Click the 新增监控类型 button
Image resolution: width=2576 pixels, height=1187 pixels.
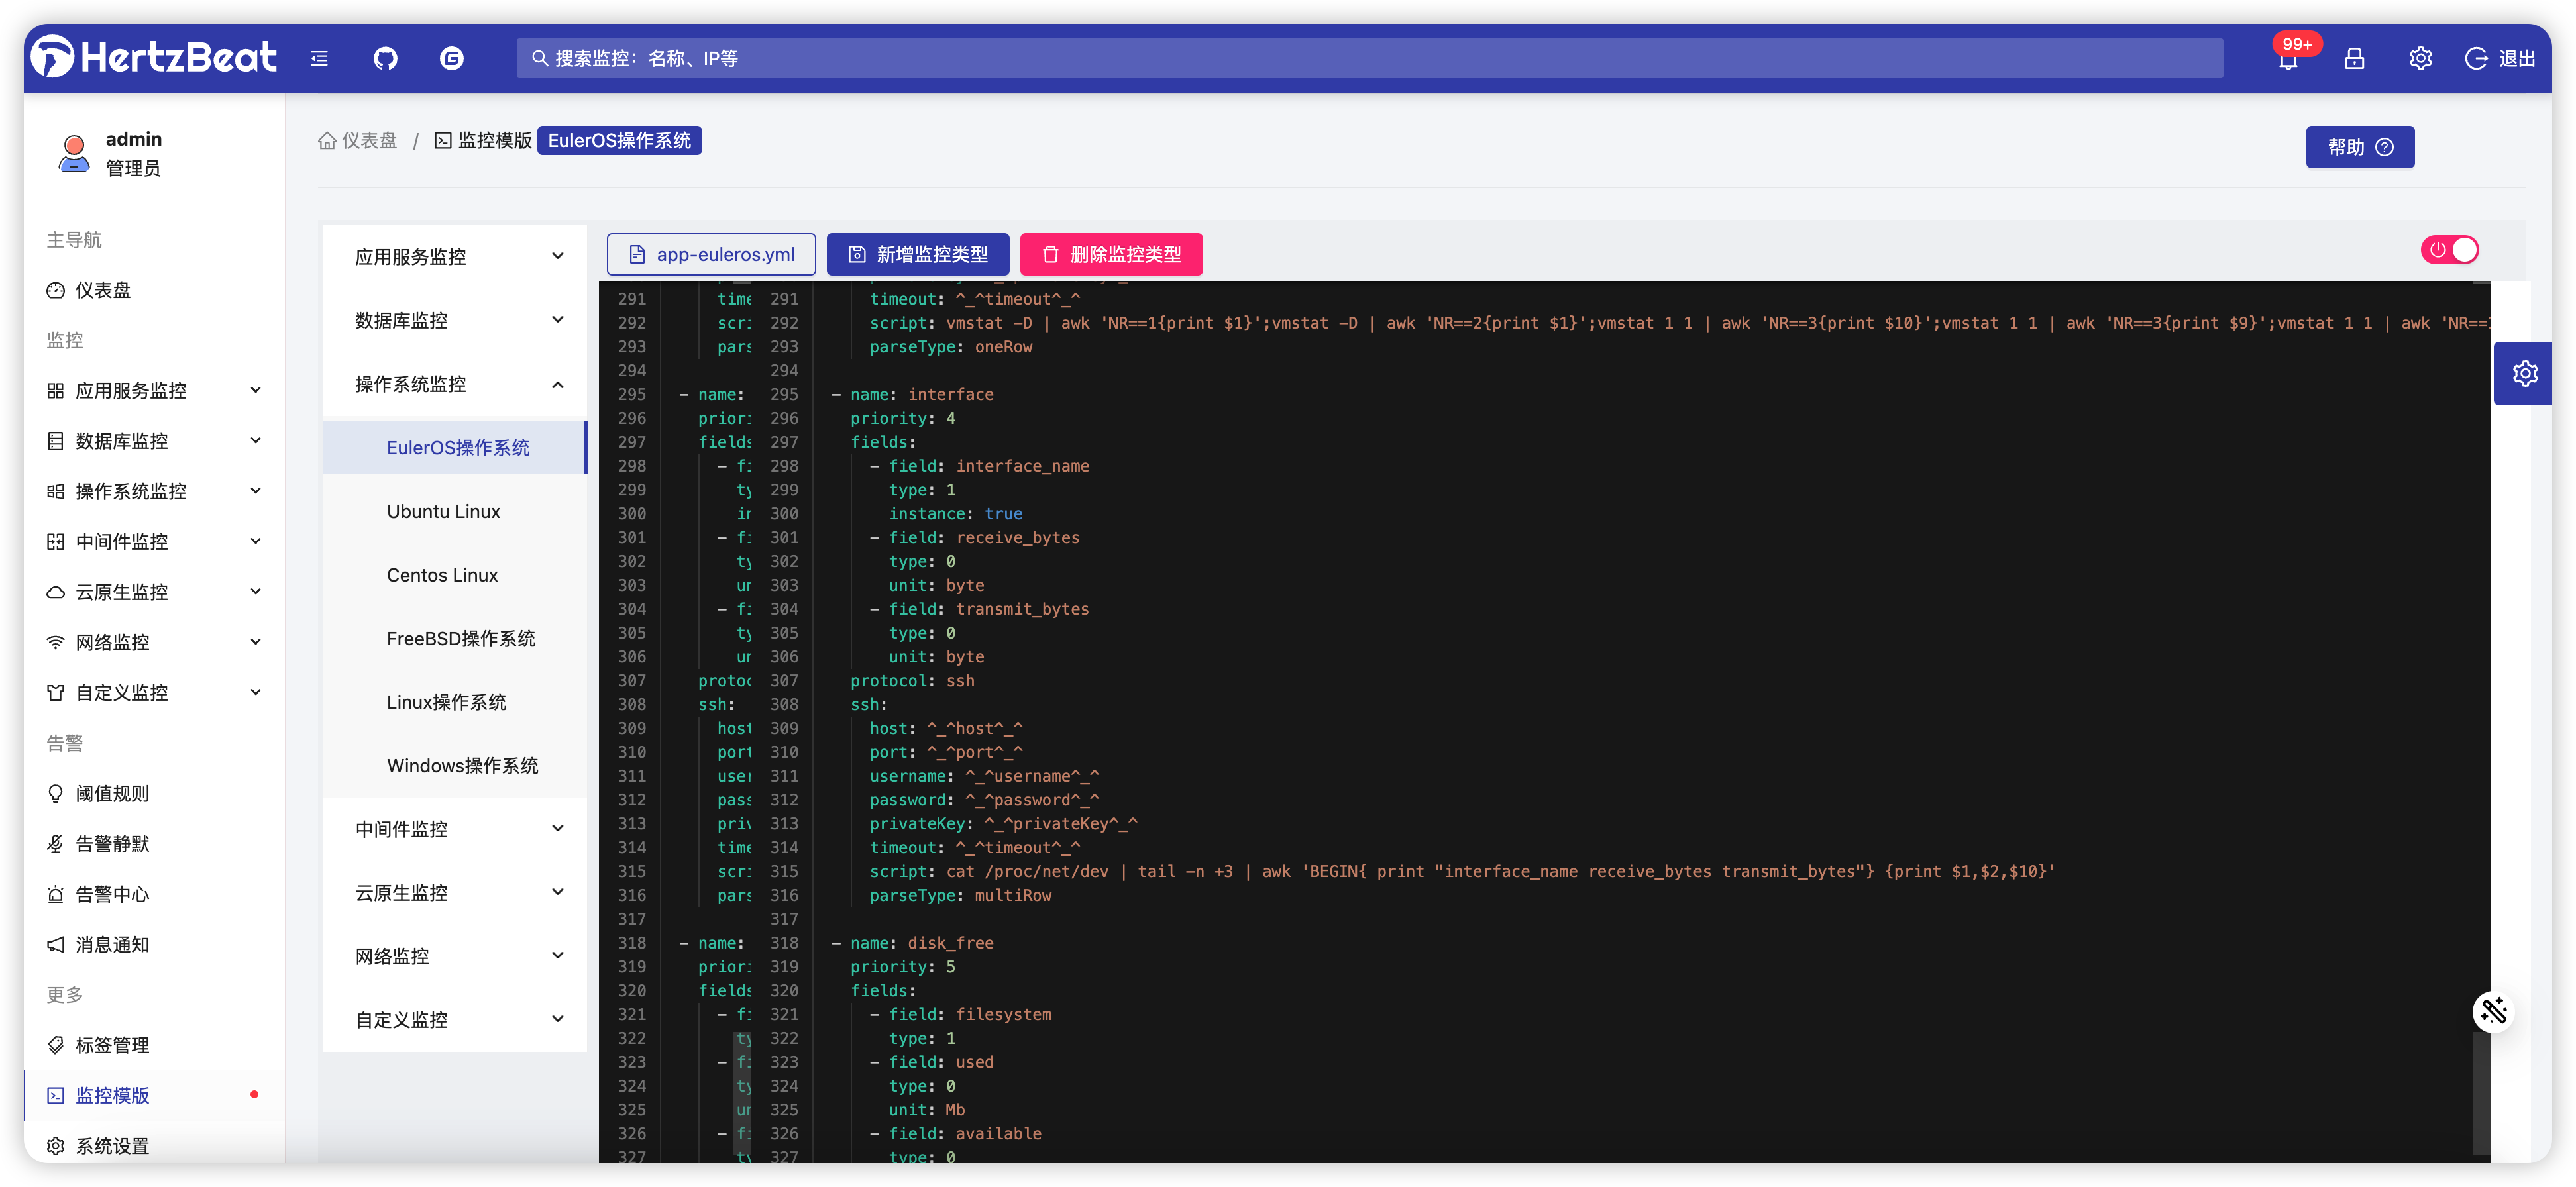click(917, 255)
